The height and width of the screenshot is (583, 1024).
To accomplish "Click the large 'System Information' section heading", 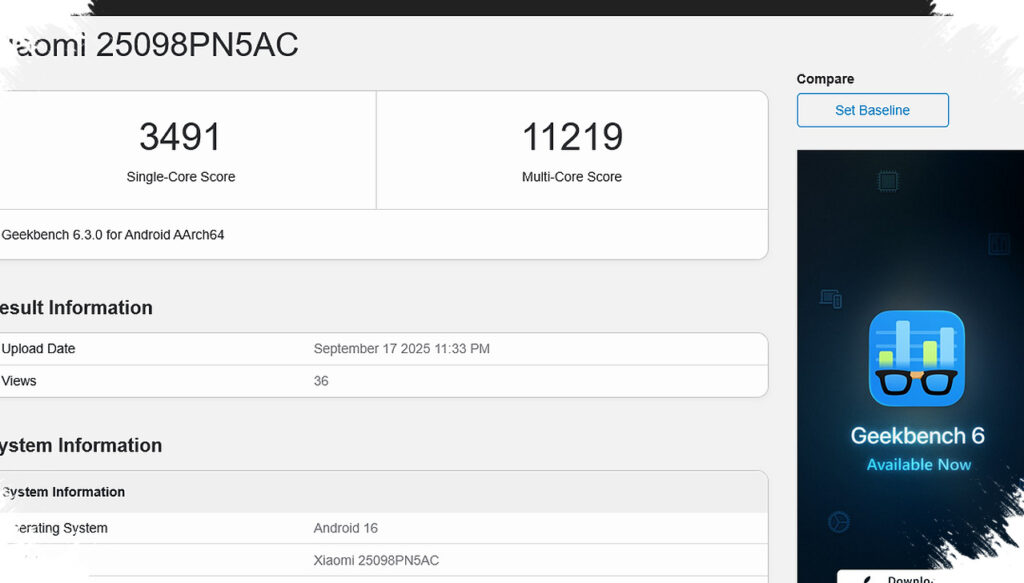I will click(x=80, y=445).
